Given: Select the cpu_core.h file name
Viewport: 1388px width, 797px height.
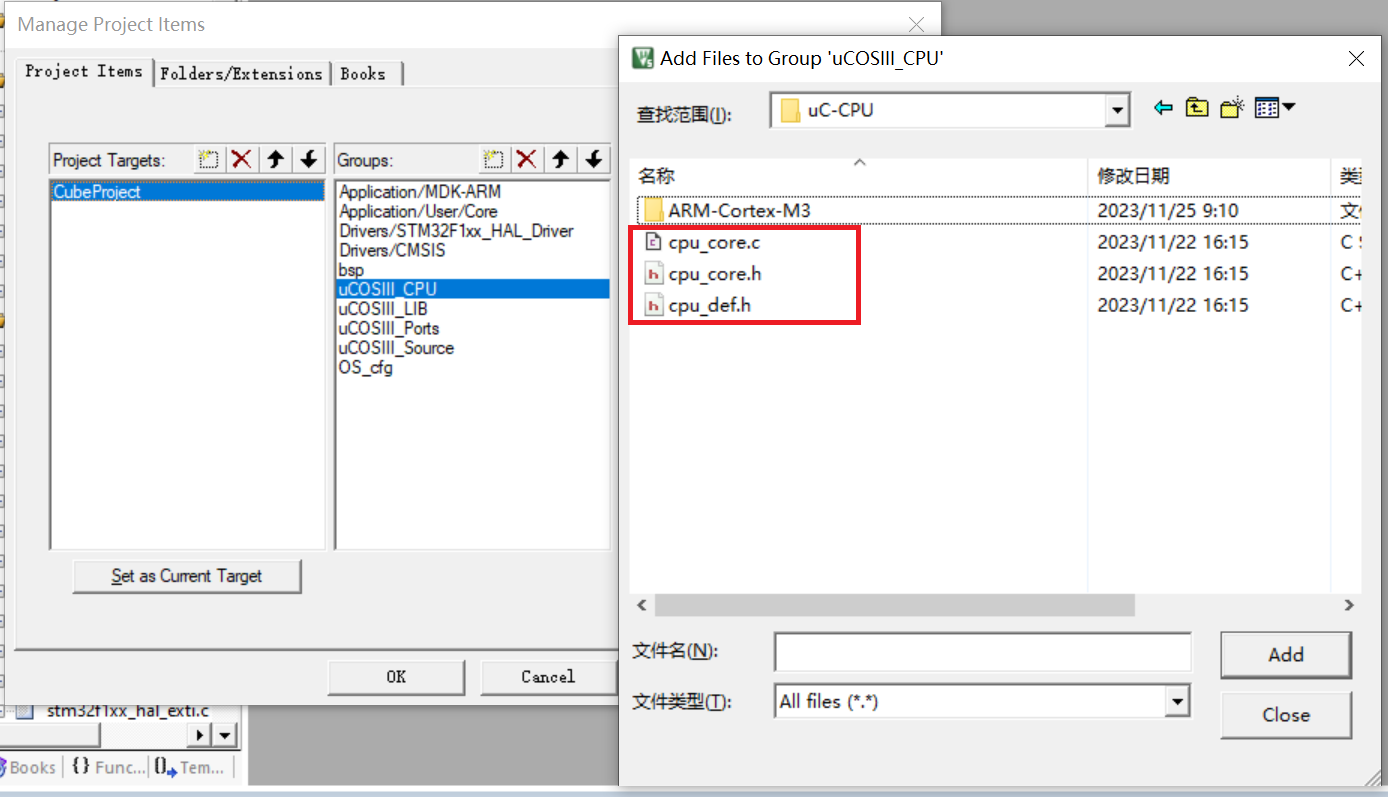Looking at the screenshot, I should 717,273.
